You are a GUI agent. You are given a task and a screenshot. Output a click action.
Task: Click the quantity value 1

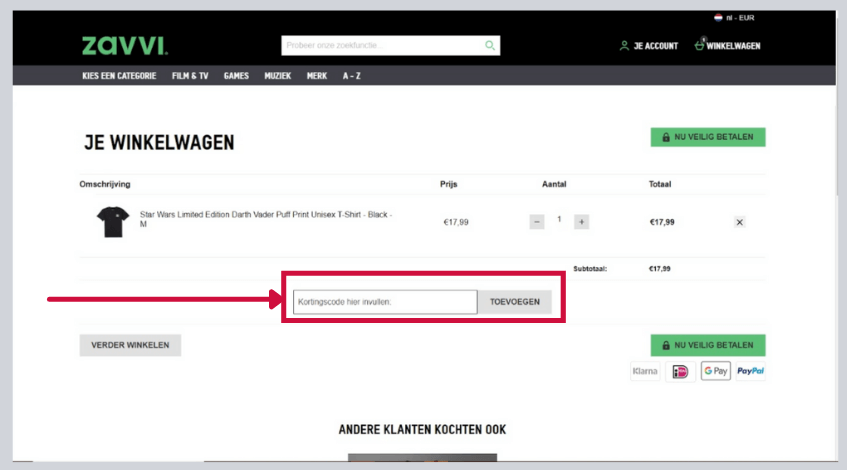(559, 219)
